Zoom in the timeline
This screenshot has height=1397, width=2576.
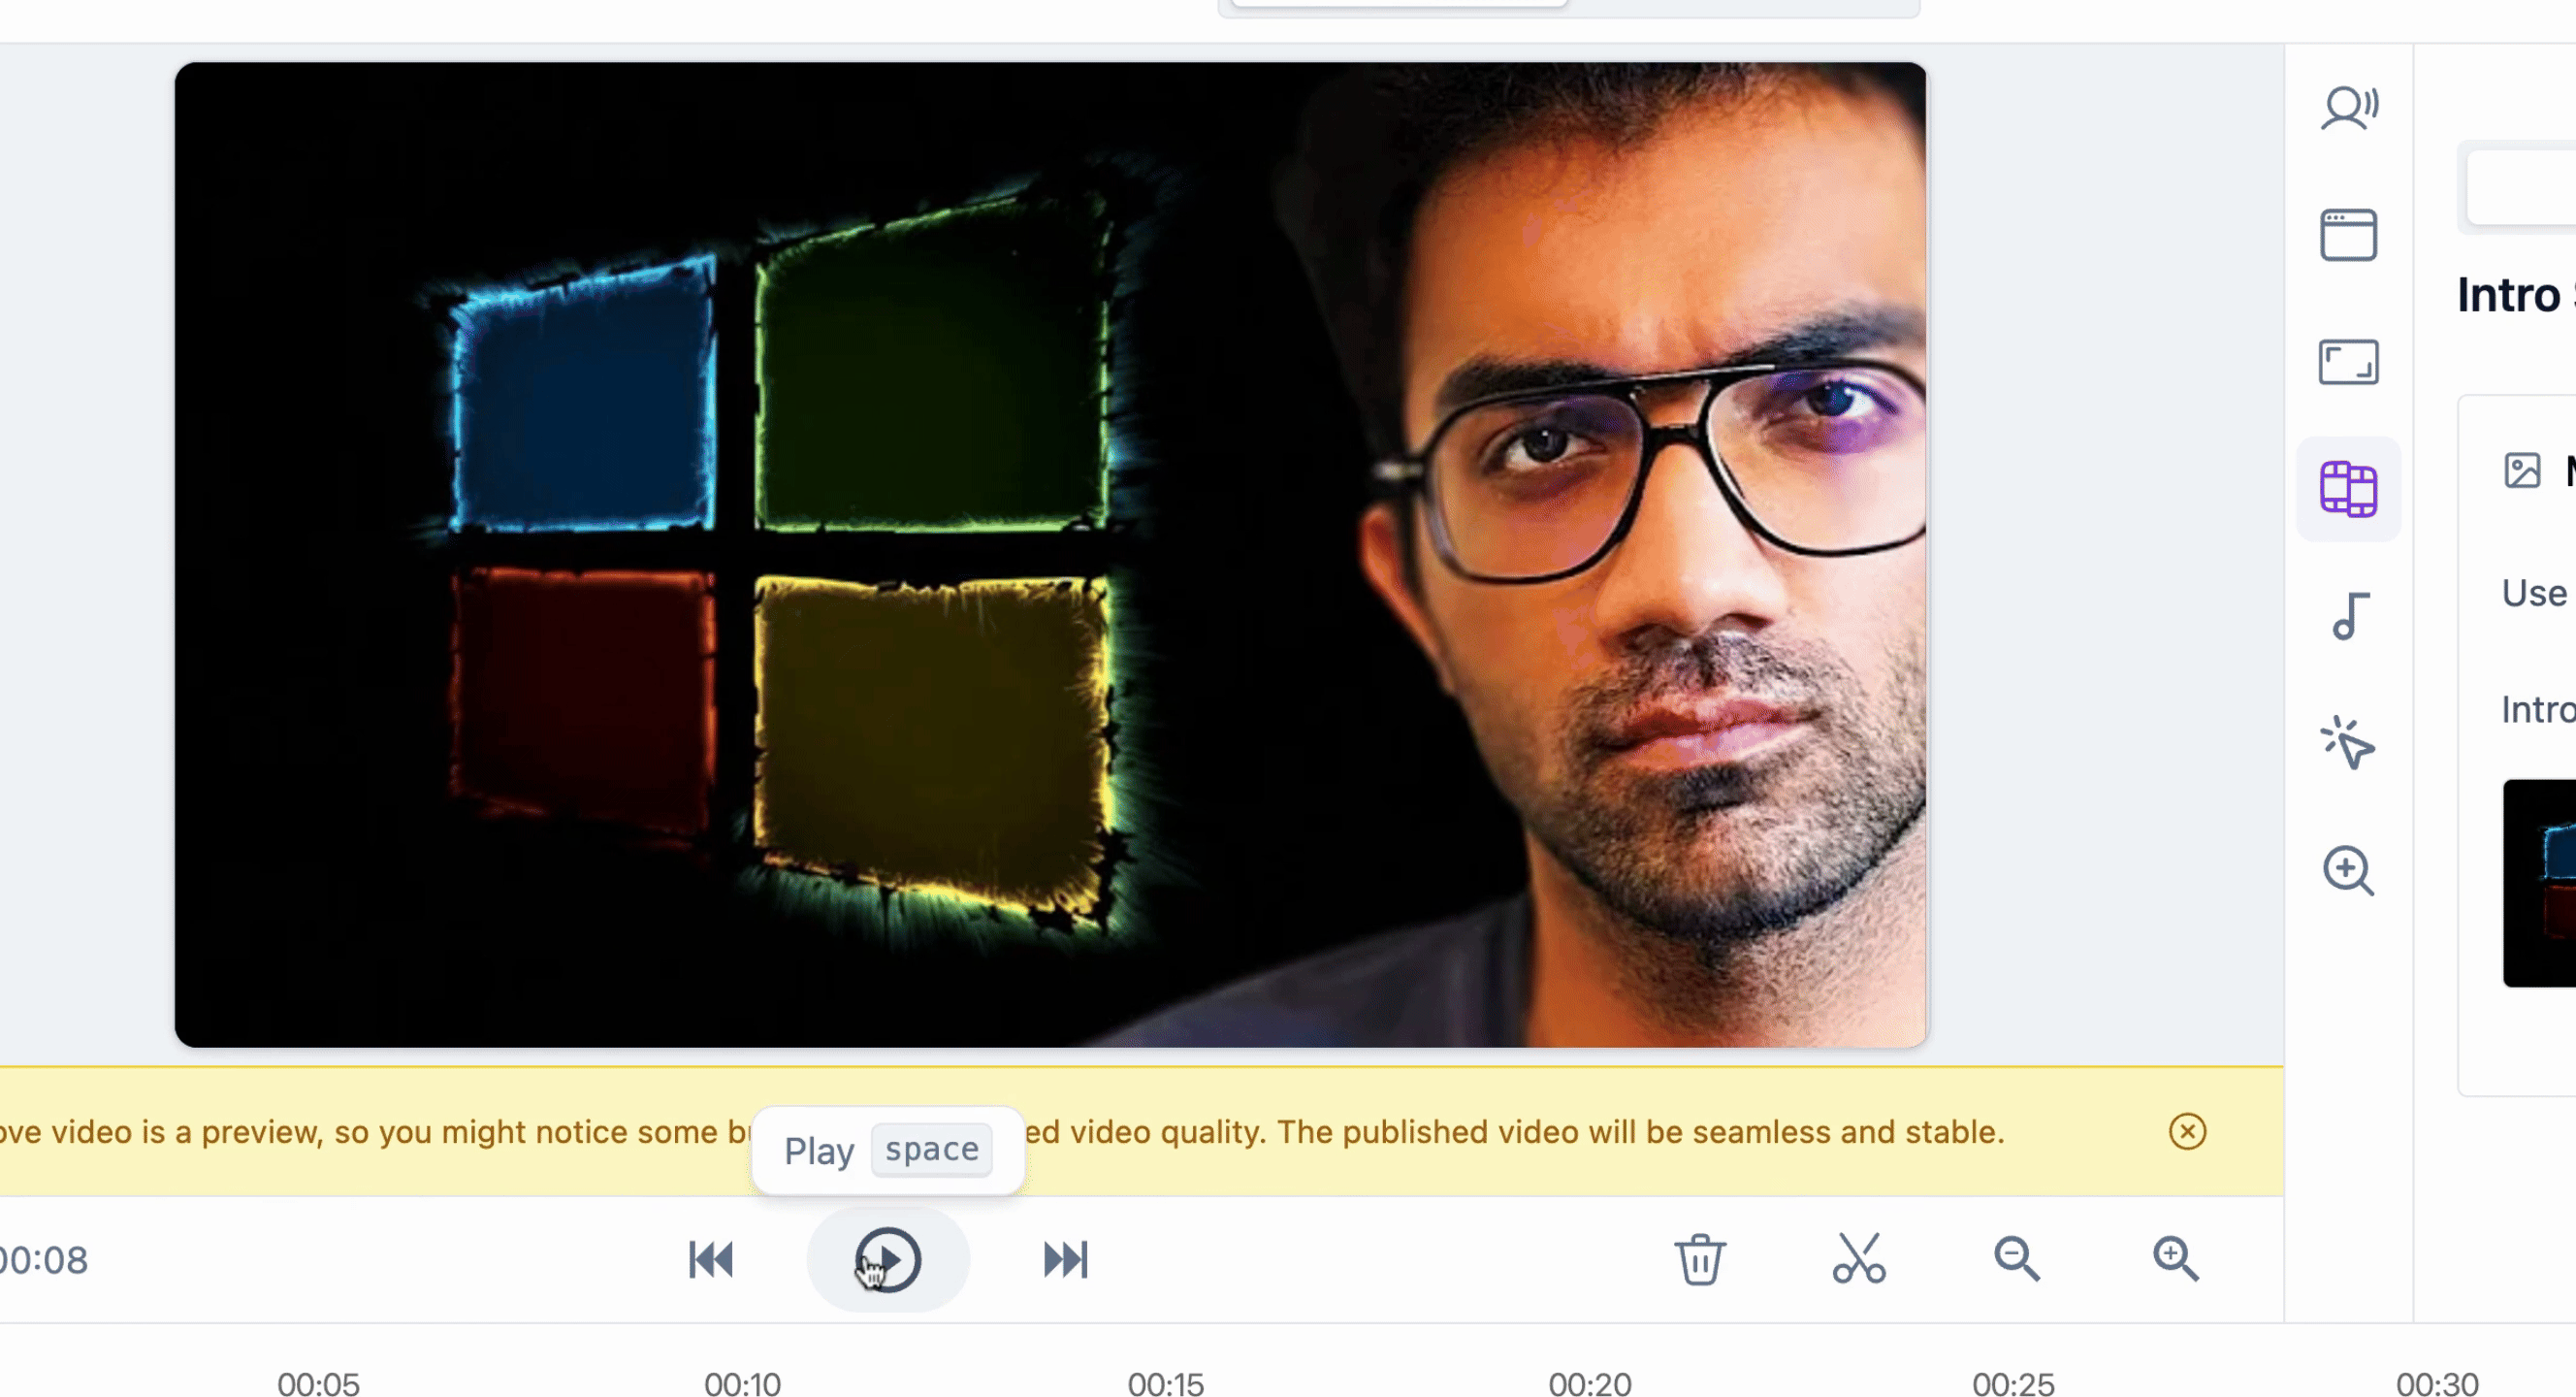(2175, 1259)
